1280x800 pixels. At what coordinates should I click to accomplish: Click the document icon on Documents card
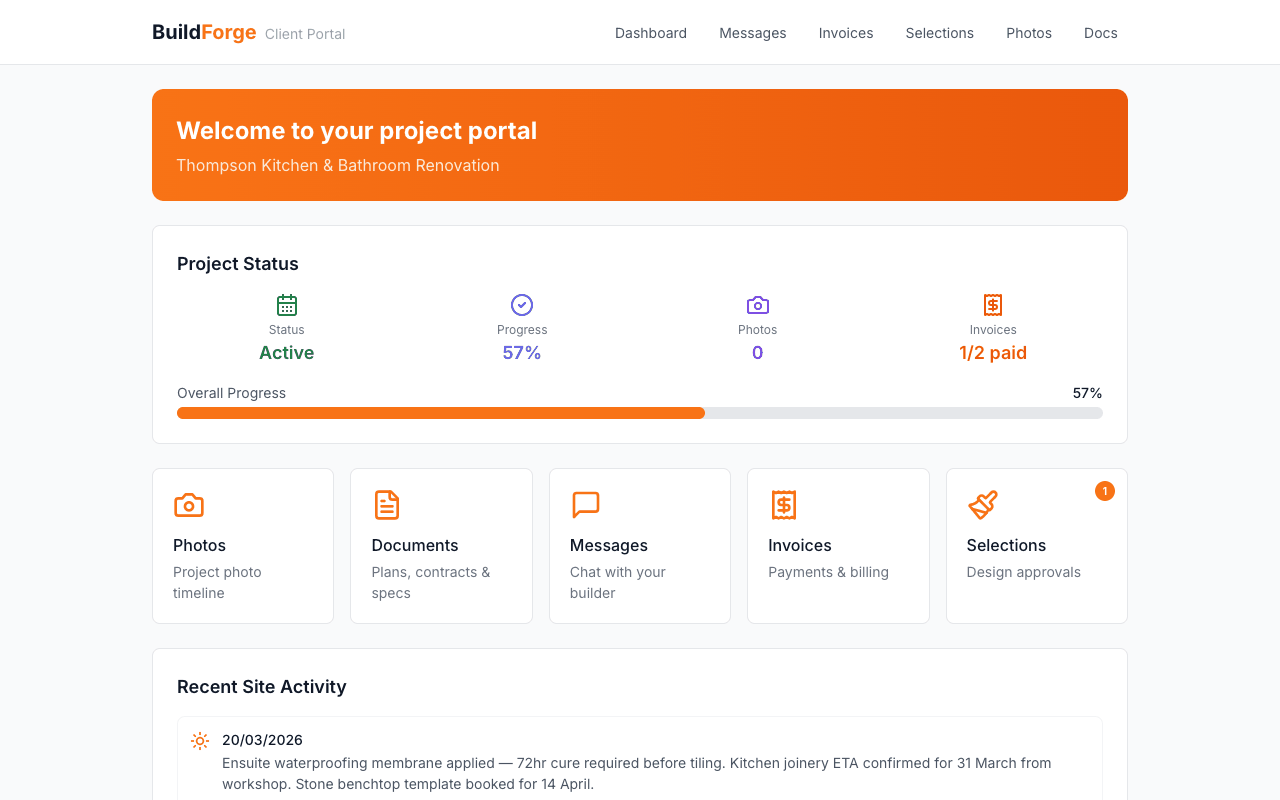point(386,505)
